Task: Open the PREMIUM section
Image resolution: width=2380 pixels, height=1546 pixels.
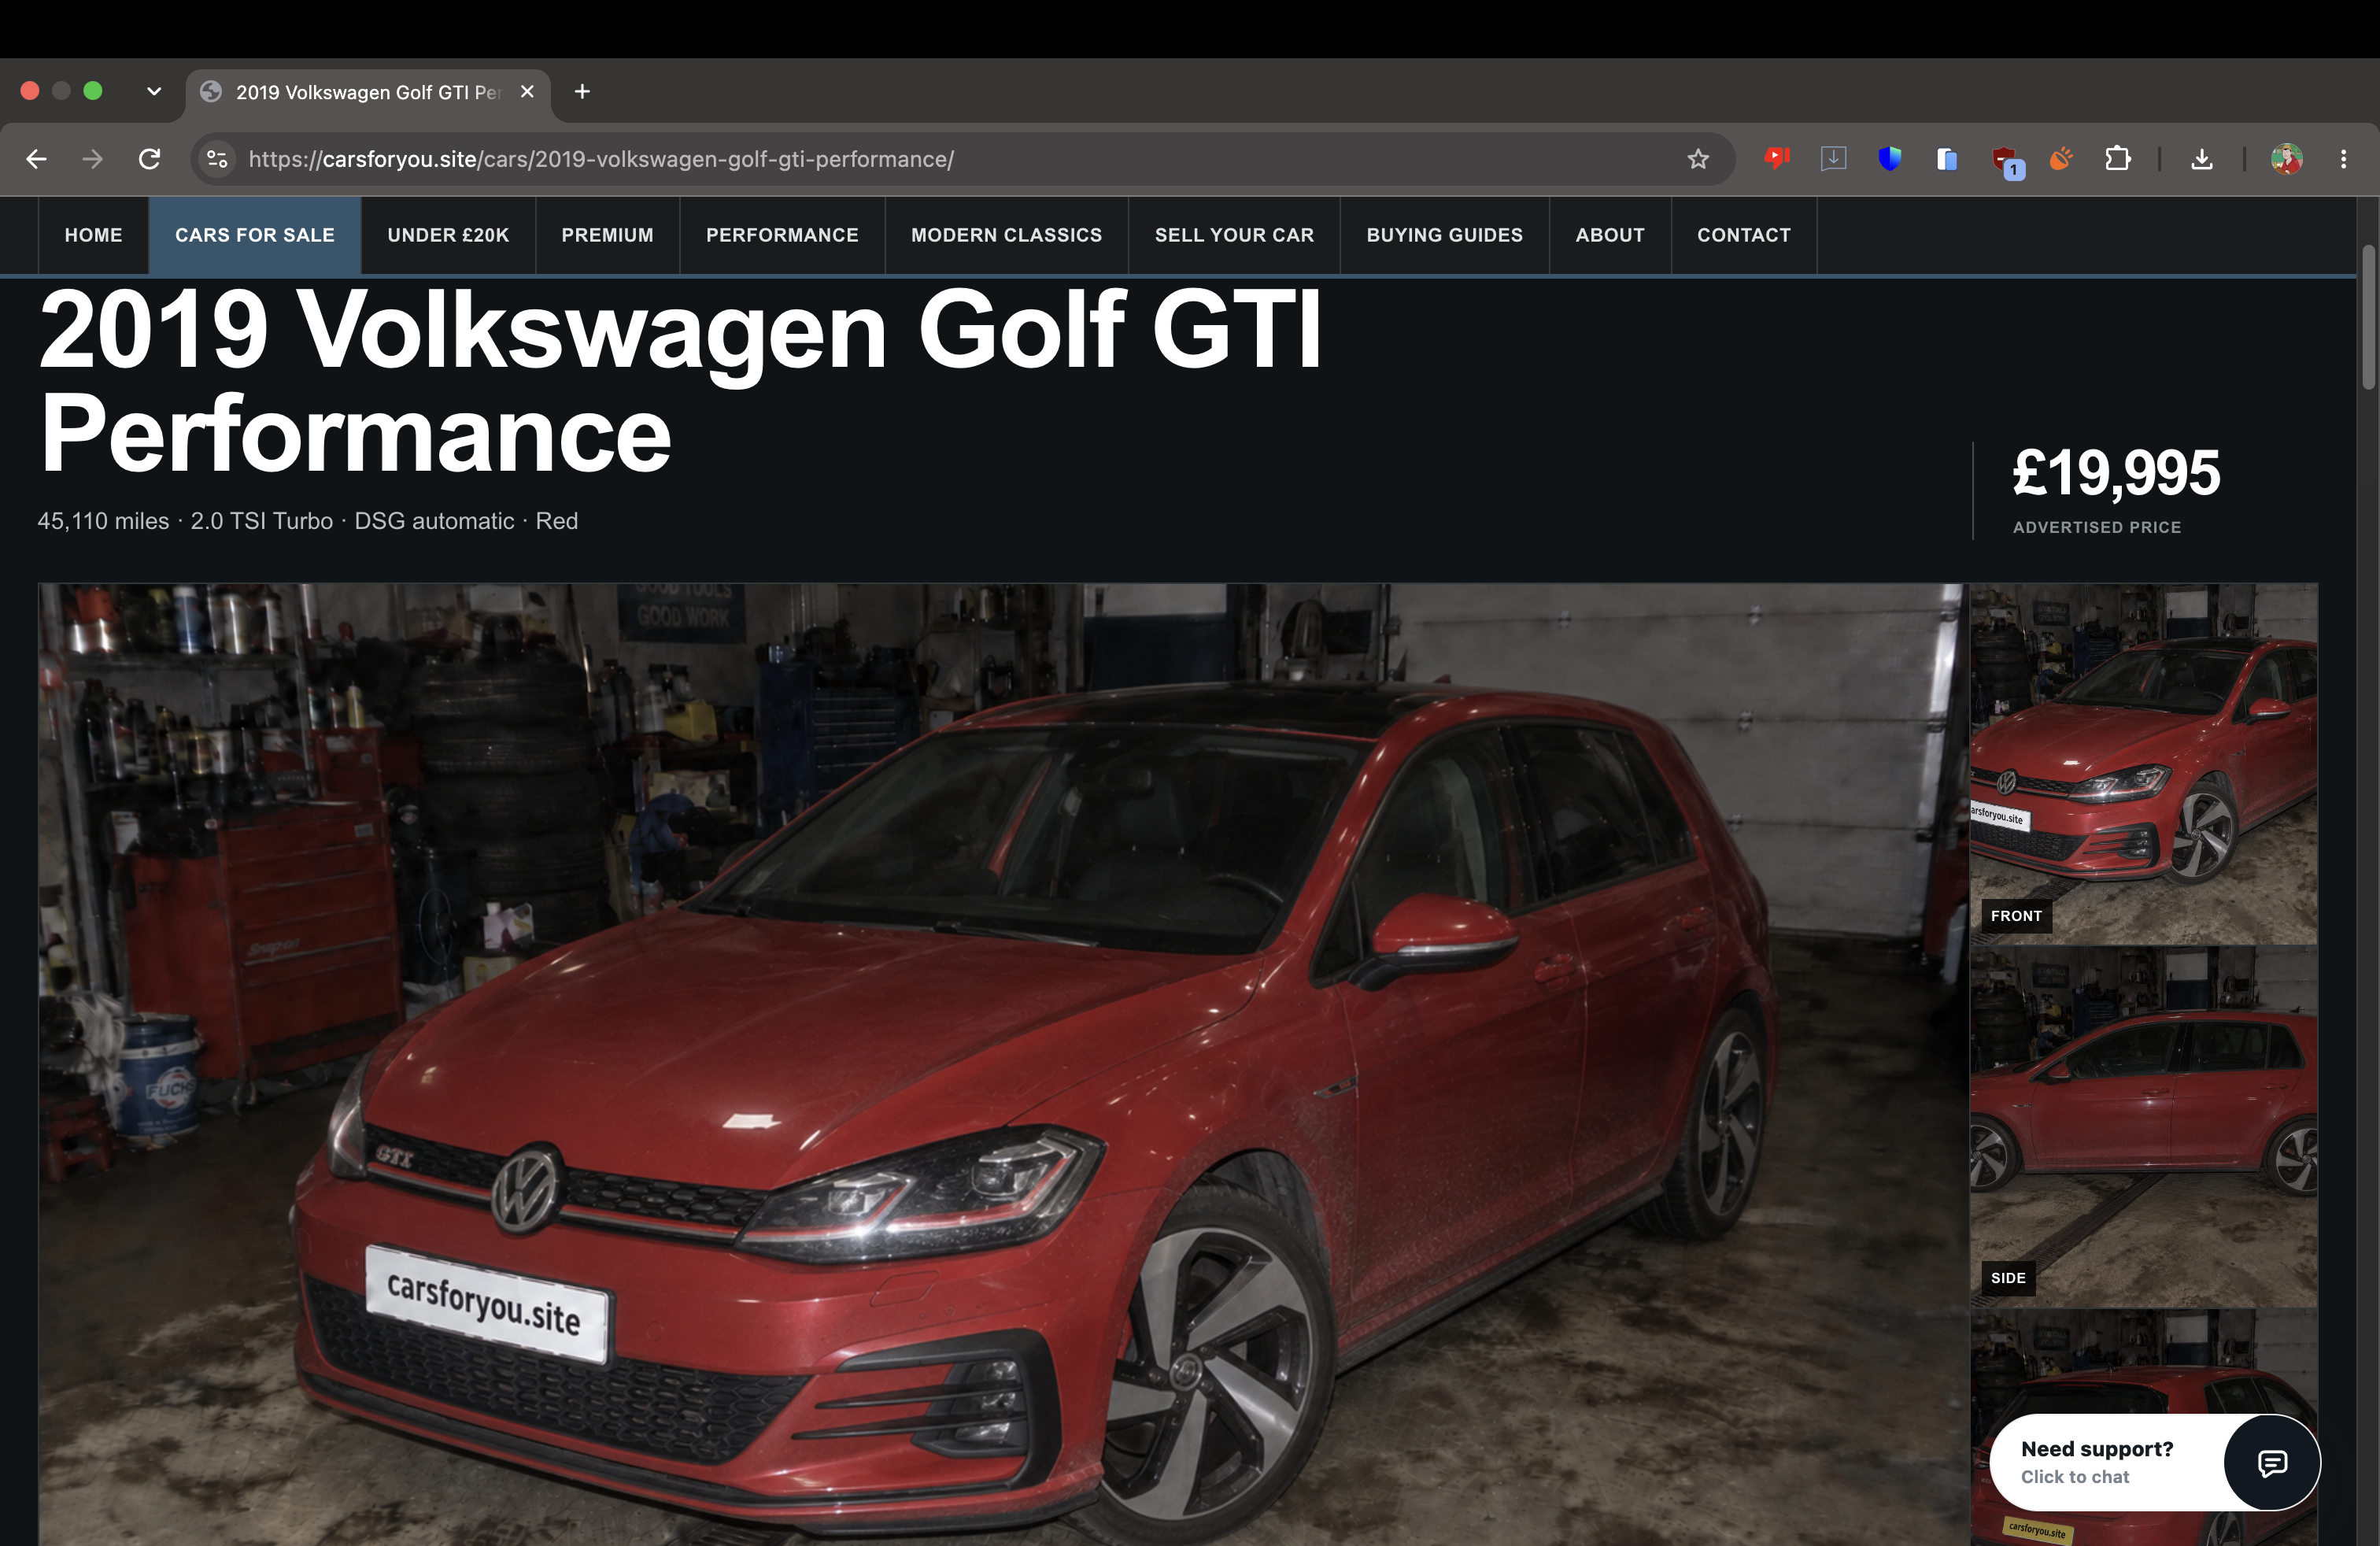Action: tap(608, 235)
